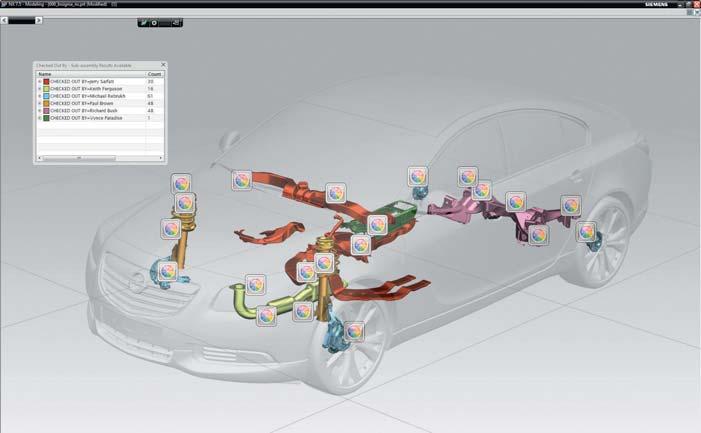701x433 pixels.
Task: Click the tag on the center strut's coil spring
Action: point(324,263)
